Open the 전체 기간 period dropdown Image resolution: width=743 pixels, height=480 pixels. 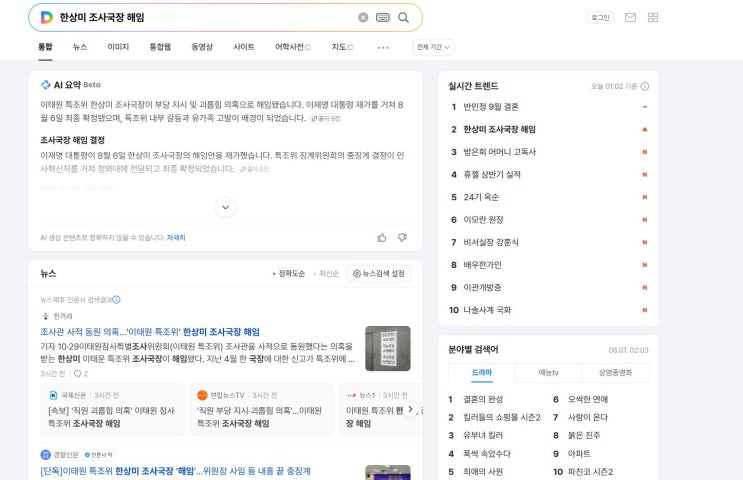click(433, 47)
